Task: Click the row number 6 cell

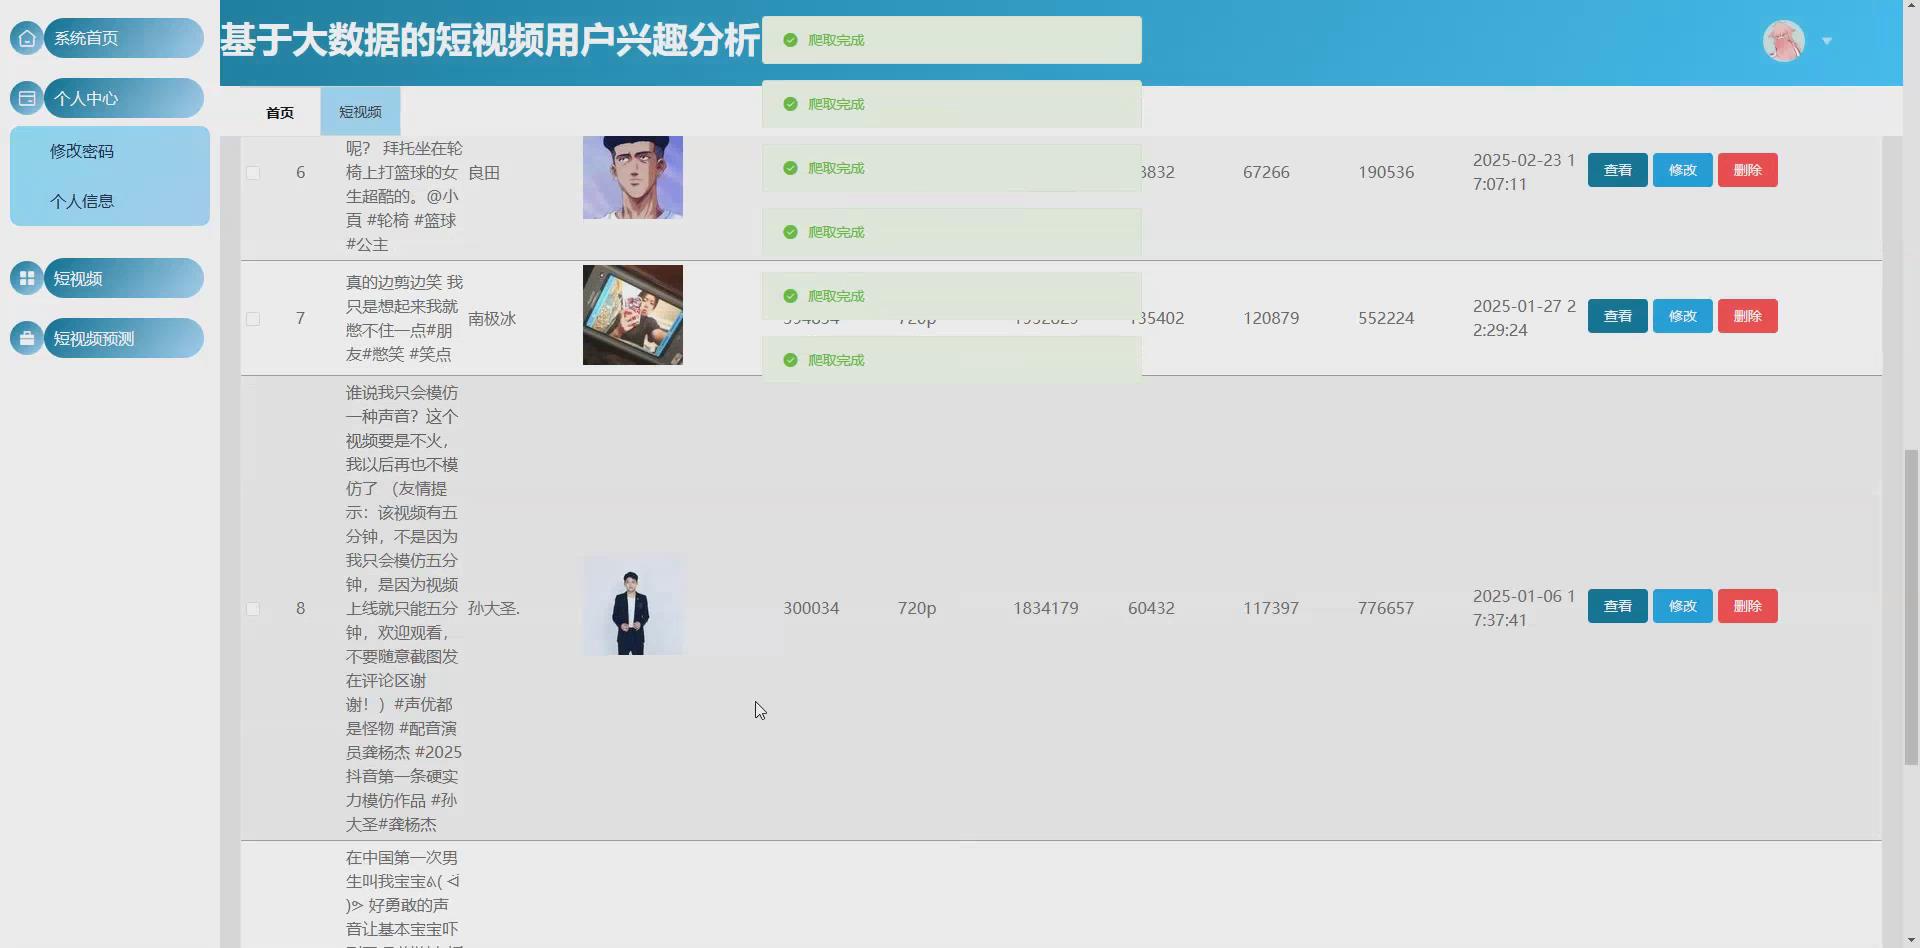Action: pyautogui.click(x=300, y=172)
